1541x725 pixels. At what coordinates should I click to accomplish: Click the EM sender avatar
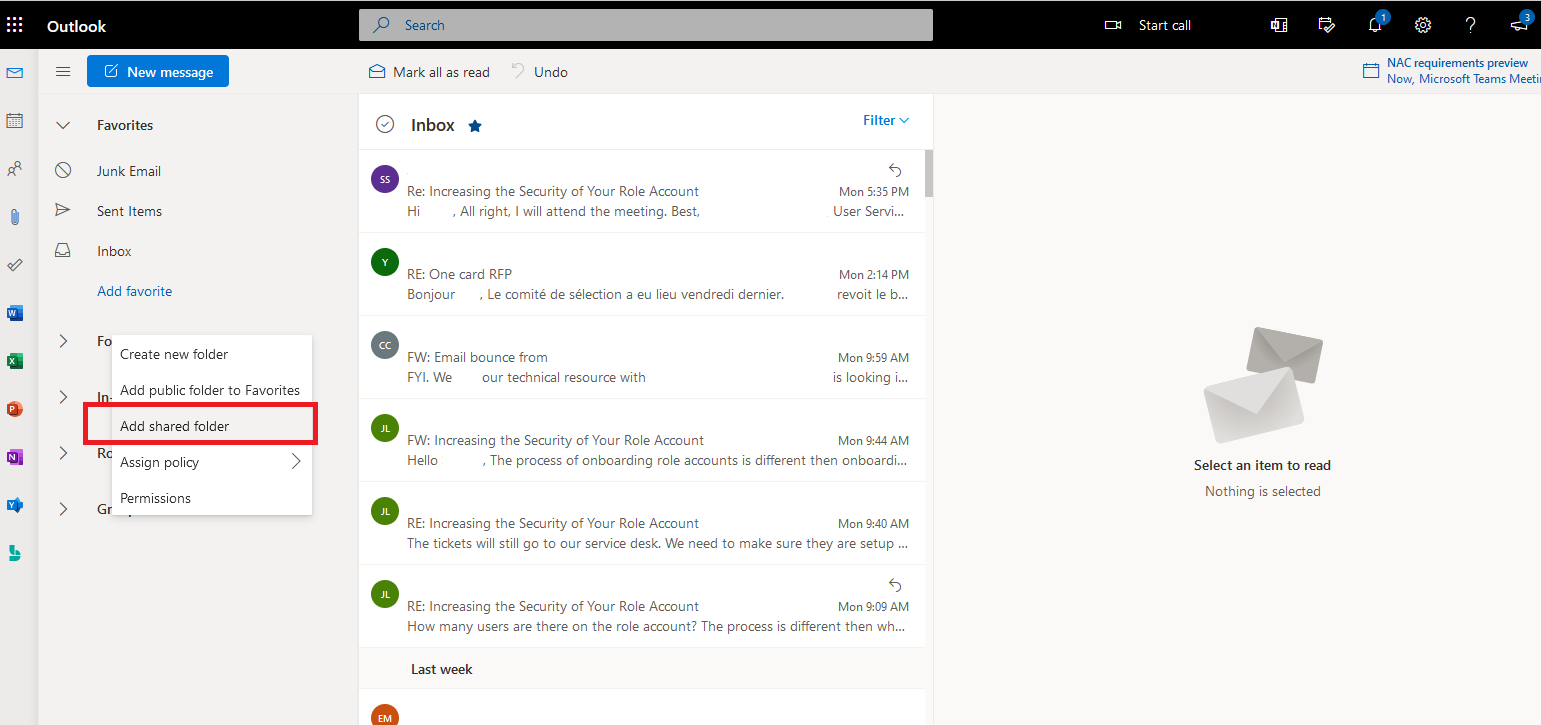click(x=384, y=716)
